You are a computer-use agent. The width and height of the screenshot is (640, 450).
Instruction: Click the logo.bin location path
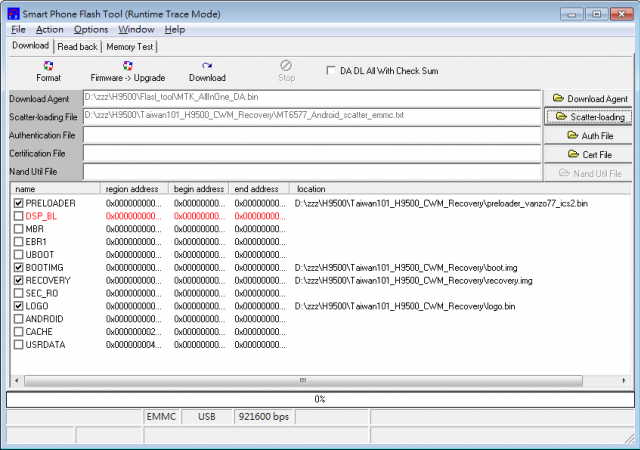[405, 306]
